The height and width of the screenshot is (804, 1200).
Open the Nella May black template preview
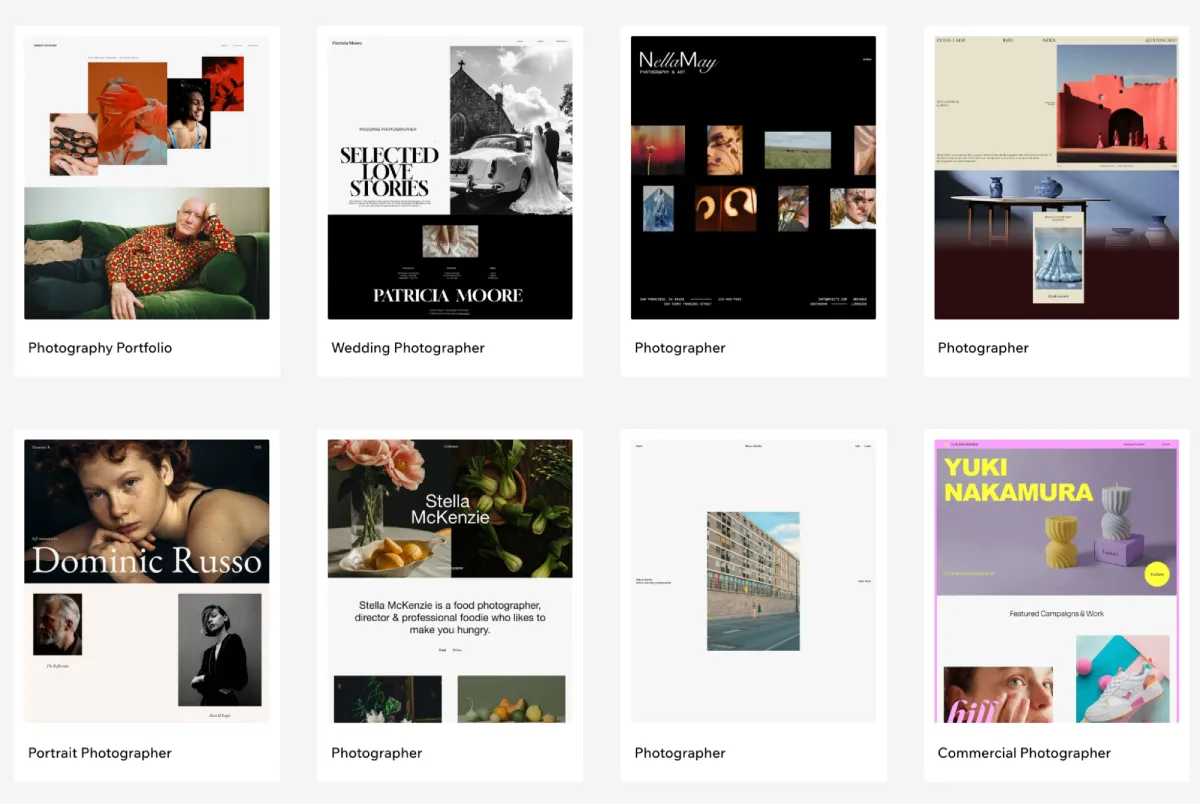[753, 178]
